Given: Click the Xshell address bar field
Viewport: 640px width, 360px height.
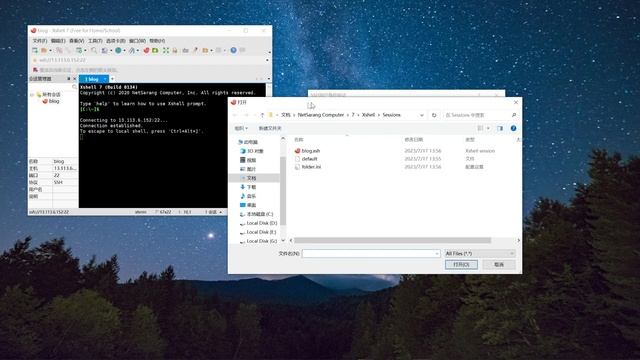Looking at the screenshot, I should [x=147, y=60].
